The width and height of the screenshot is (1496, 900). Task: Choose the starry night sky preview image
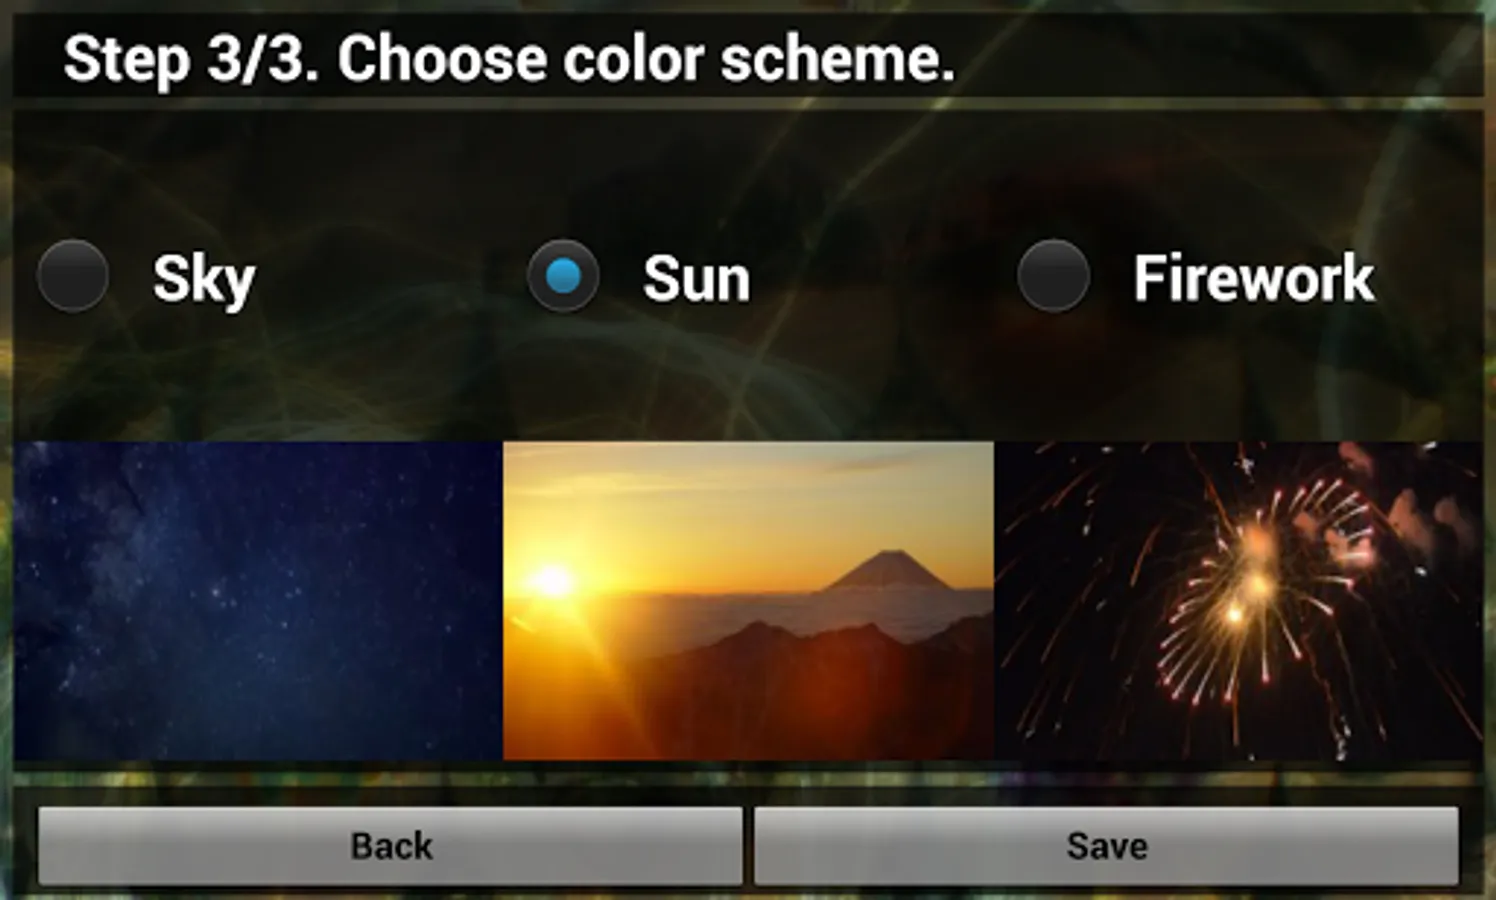[258, 601]
